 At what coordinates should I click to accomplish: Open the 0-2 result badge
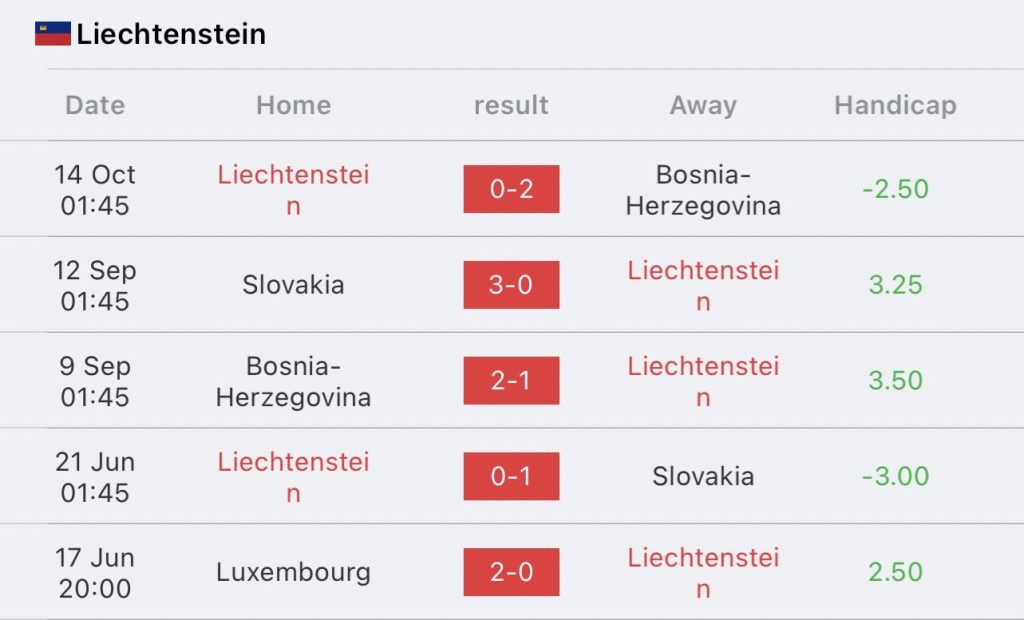pos(511,189)
